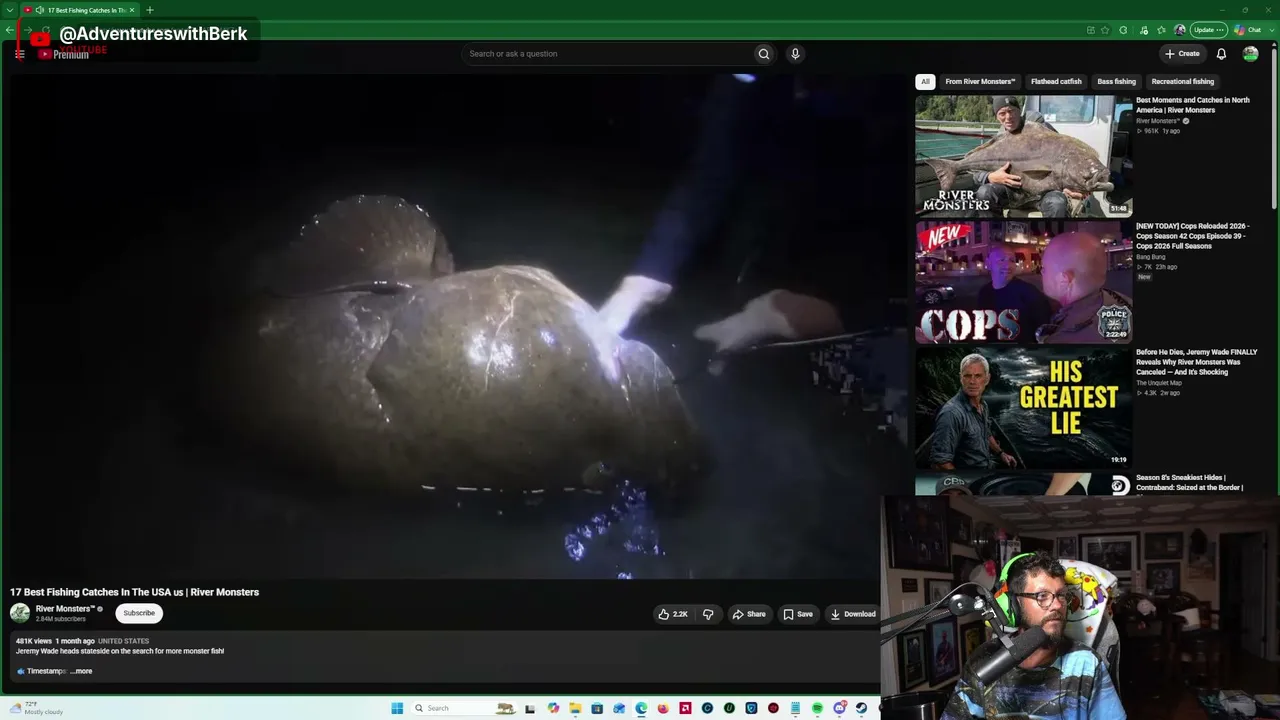The height and width of the screenshot is (720, 1280).
Task: Close the current browser tab
Action: (x=132, y=10)
